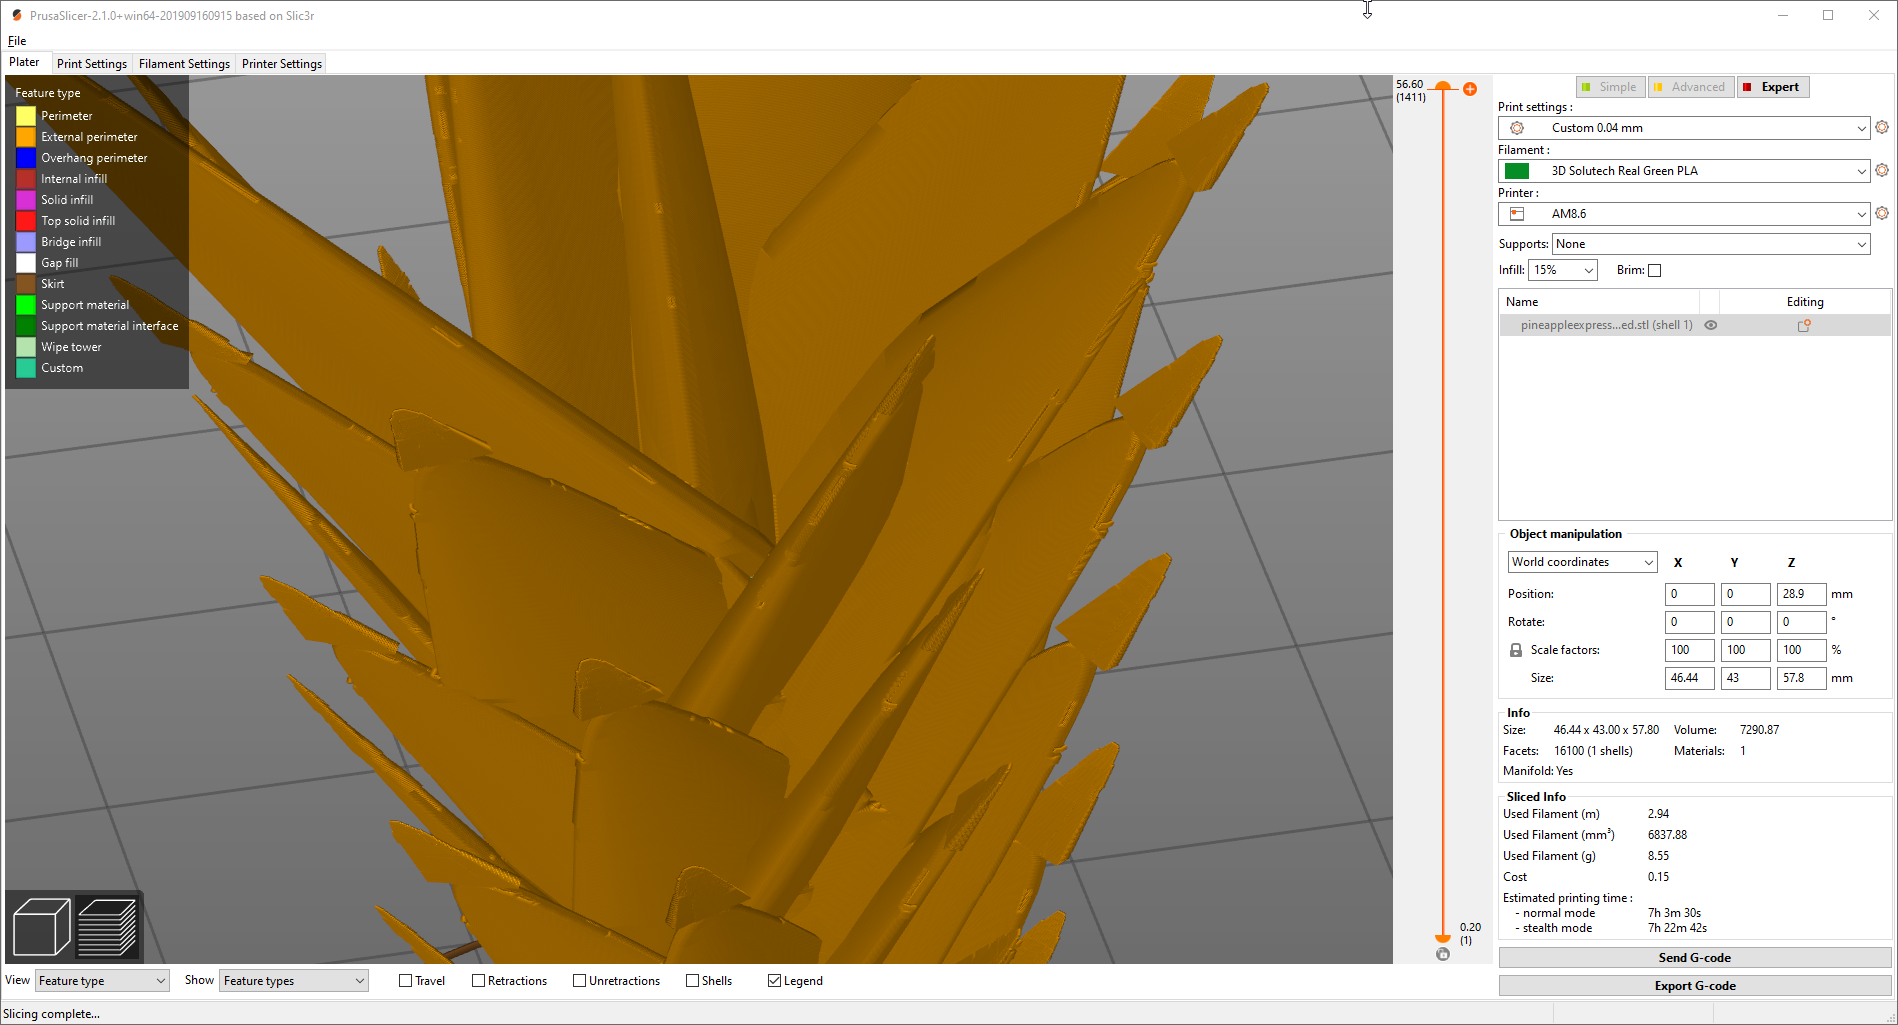Click the Rotate X input field
This screenshot has width=1898, height=1025.
1689,622
